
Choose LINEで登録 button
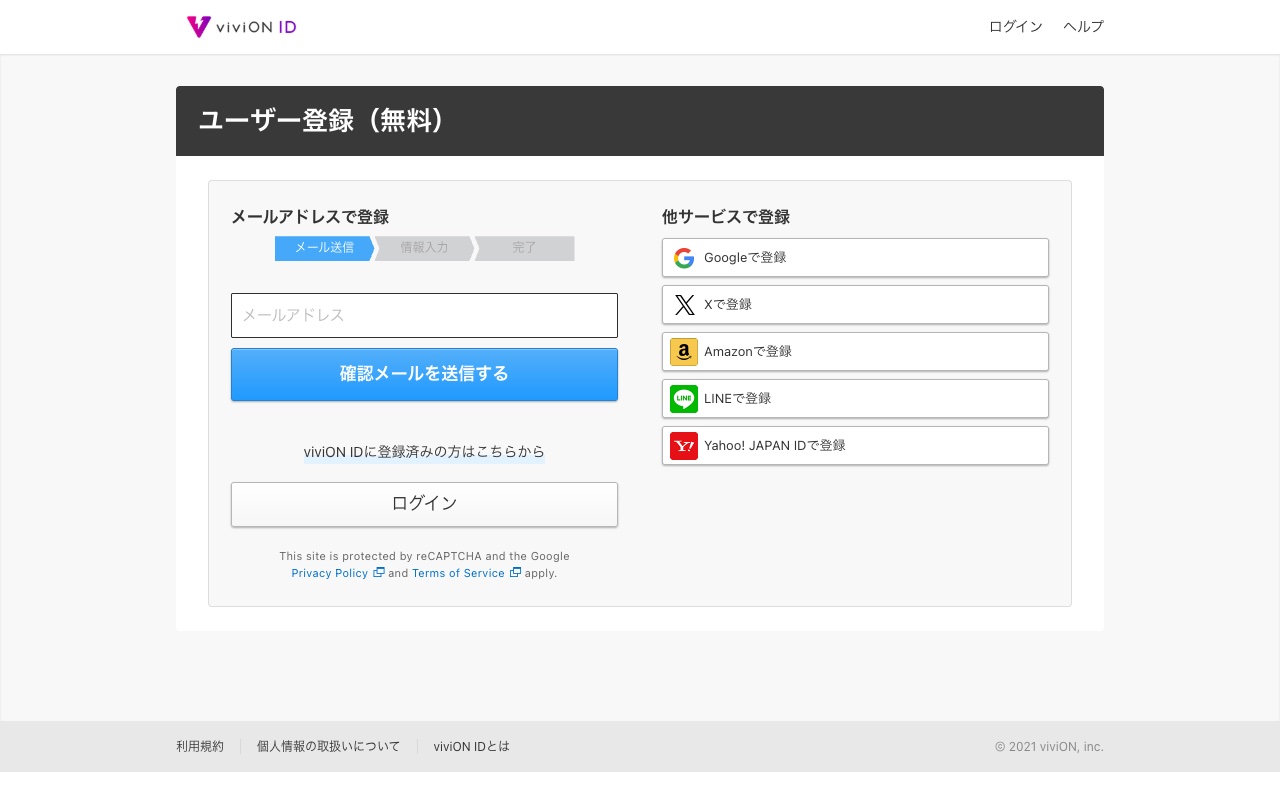click(x=855, y=399)
